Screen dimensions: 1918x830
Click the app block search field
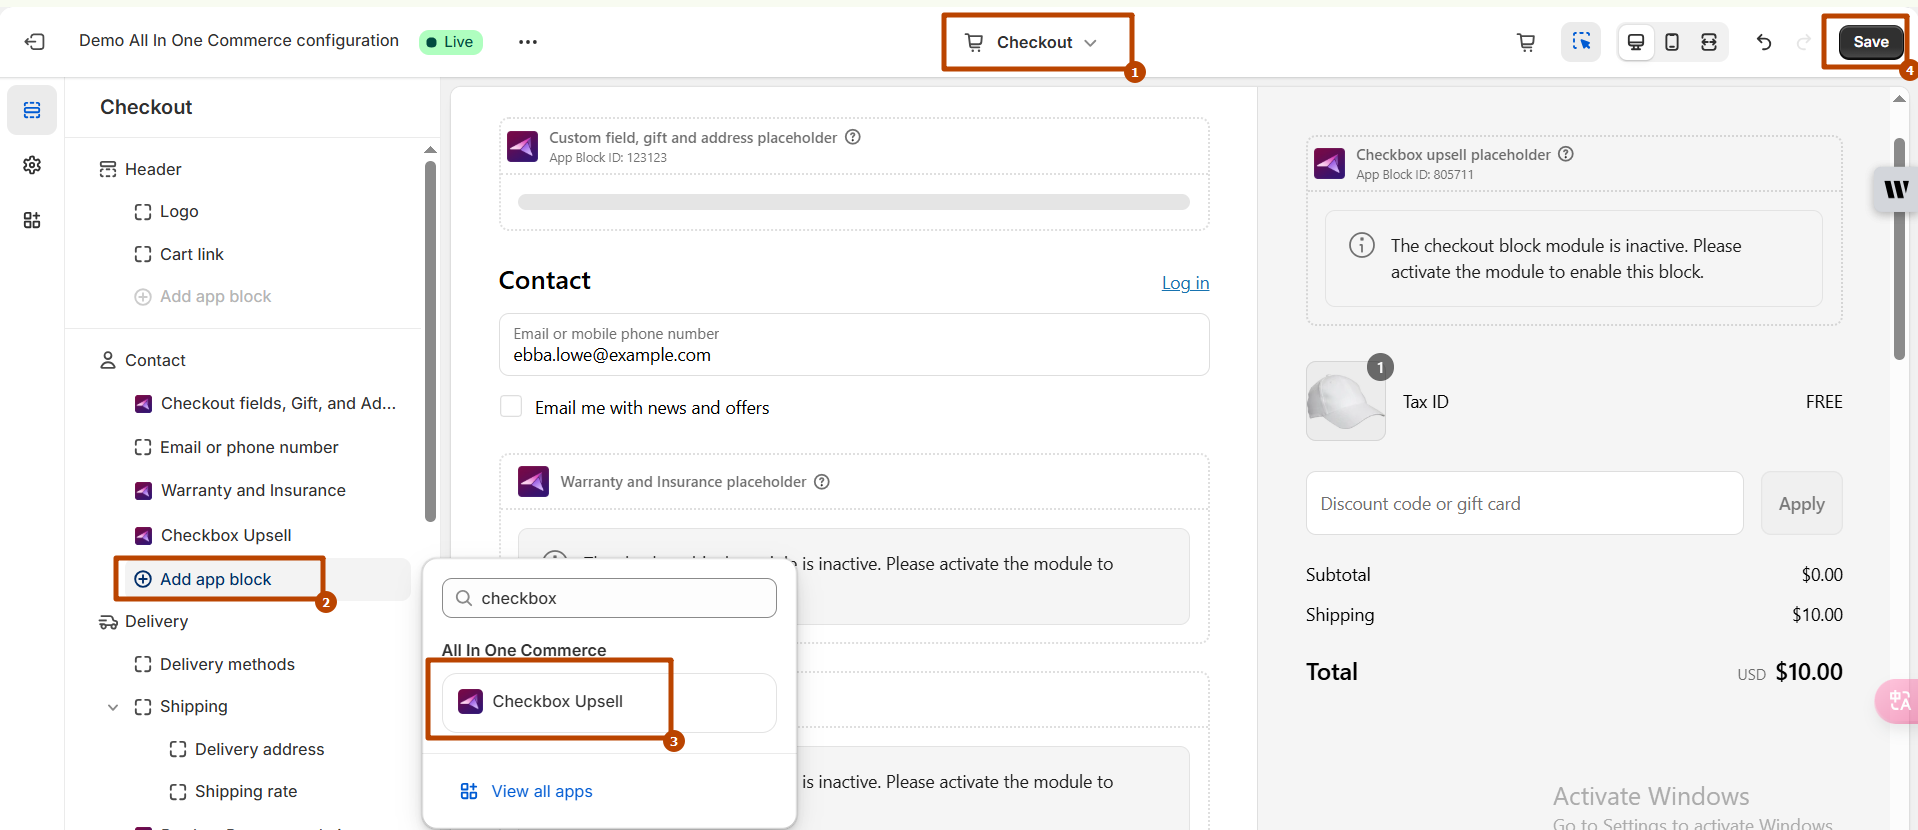pos(609,598)
